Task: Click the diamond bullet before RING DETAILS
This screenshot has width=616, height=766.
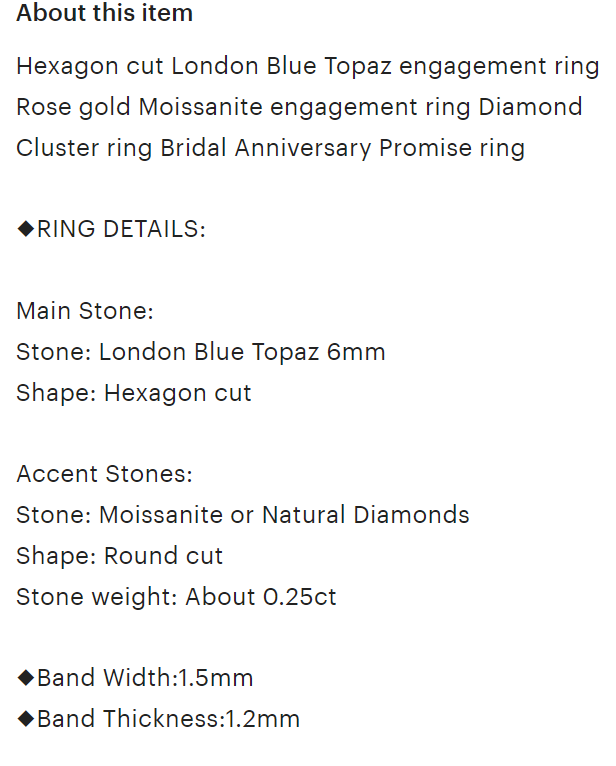Action: pyautogui.click(x=25, y=229)
